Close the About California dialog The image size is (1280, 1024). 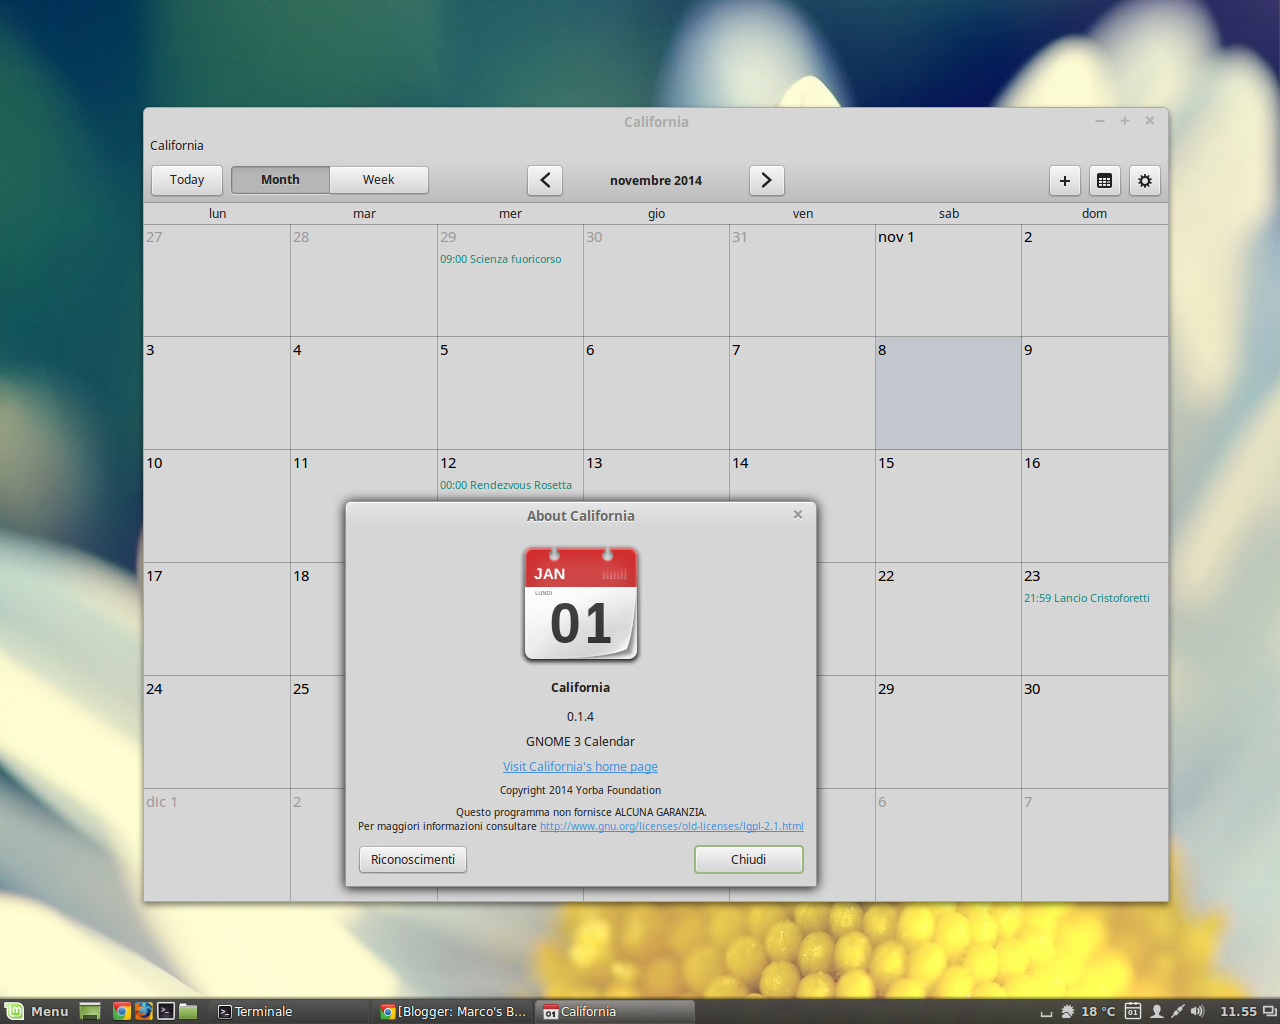[x=798, y=514]
